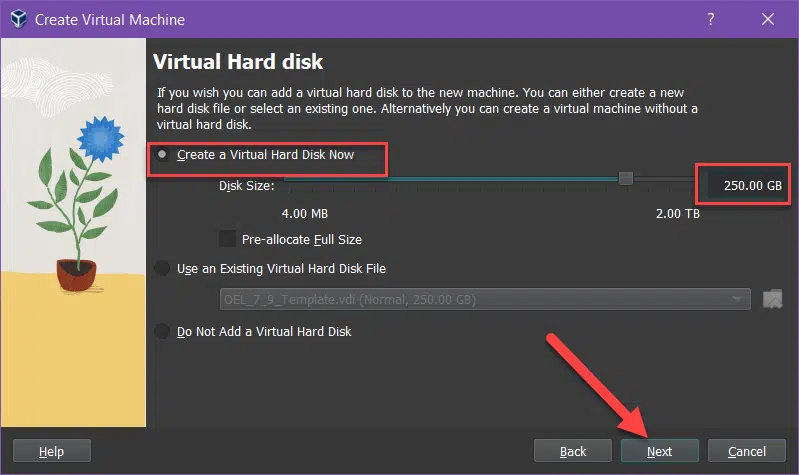Click the blue flower illustration
Viewport: 799px width, 475px height.
101,139
